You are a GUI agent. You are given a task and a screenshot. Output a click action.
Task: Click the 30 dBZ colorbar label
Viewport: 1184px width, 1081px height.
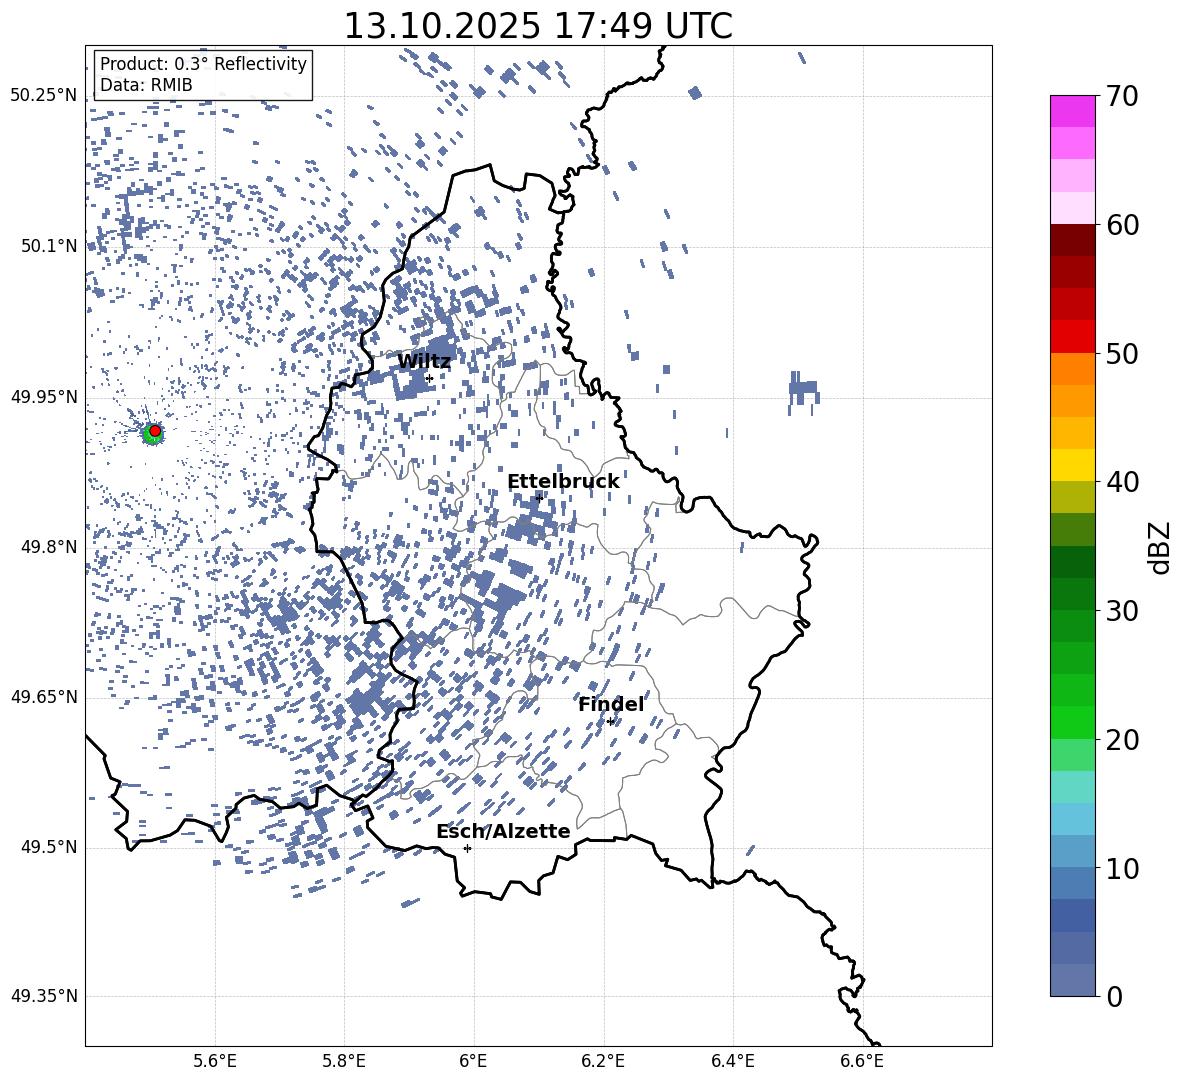(1122, 610)
